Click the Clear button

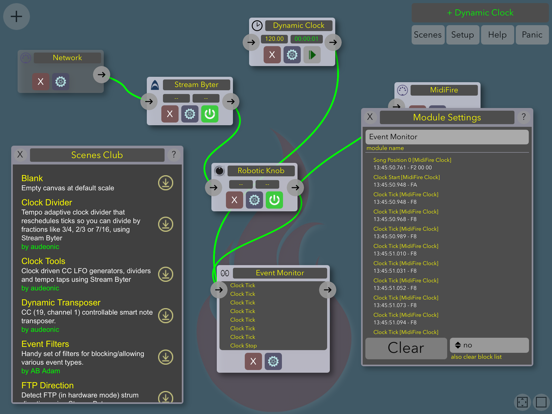406,348
